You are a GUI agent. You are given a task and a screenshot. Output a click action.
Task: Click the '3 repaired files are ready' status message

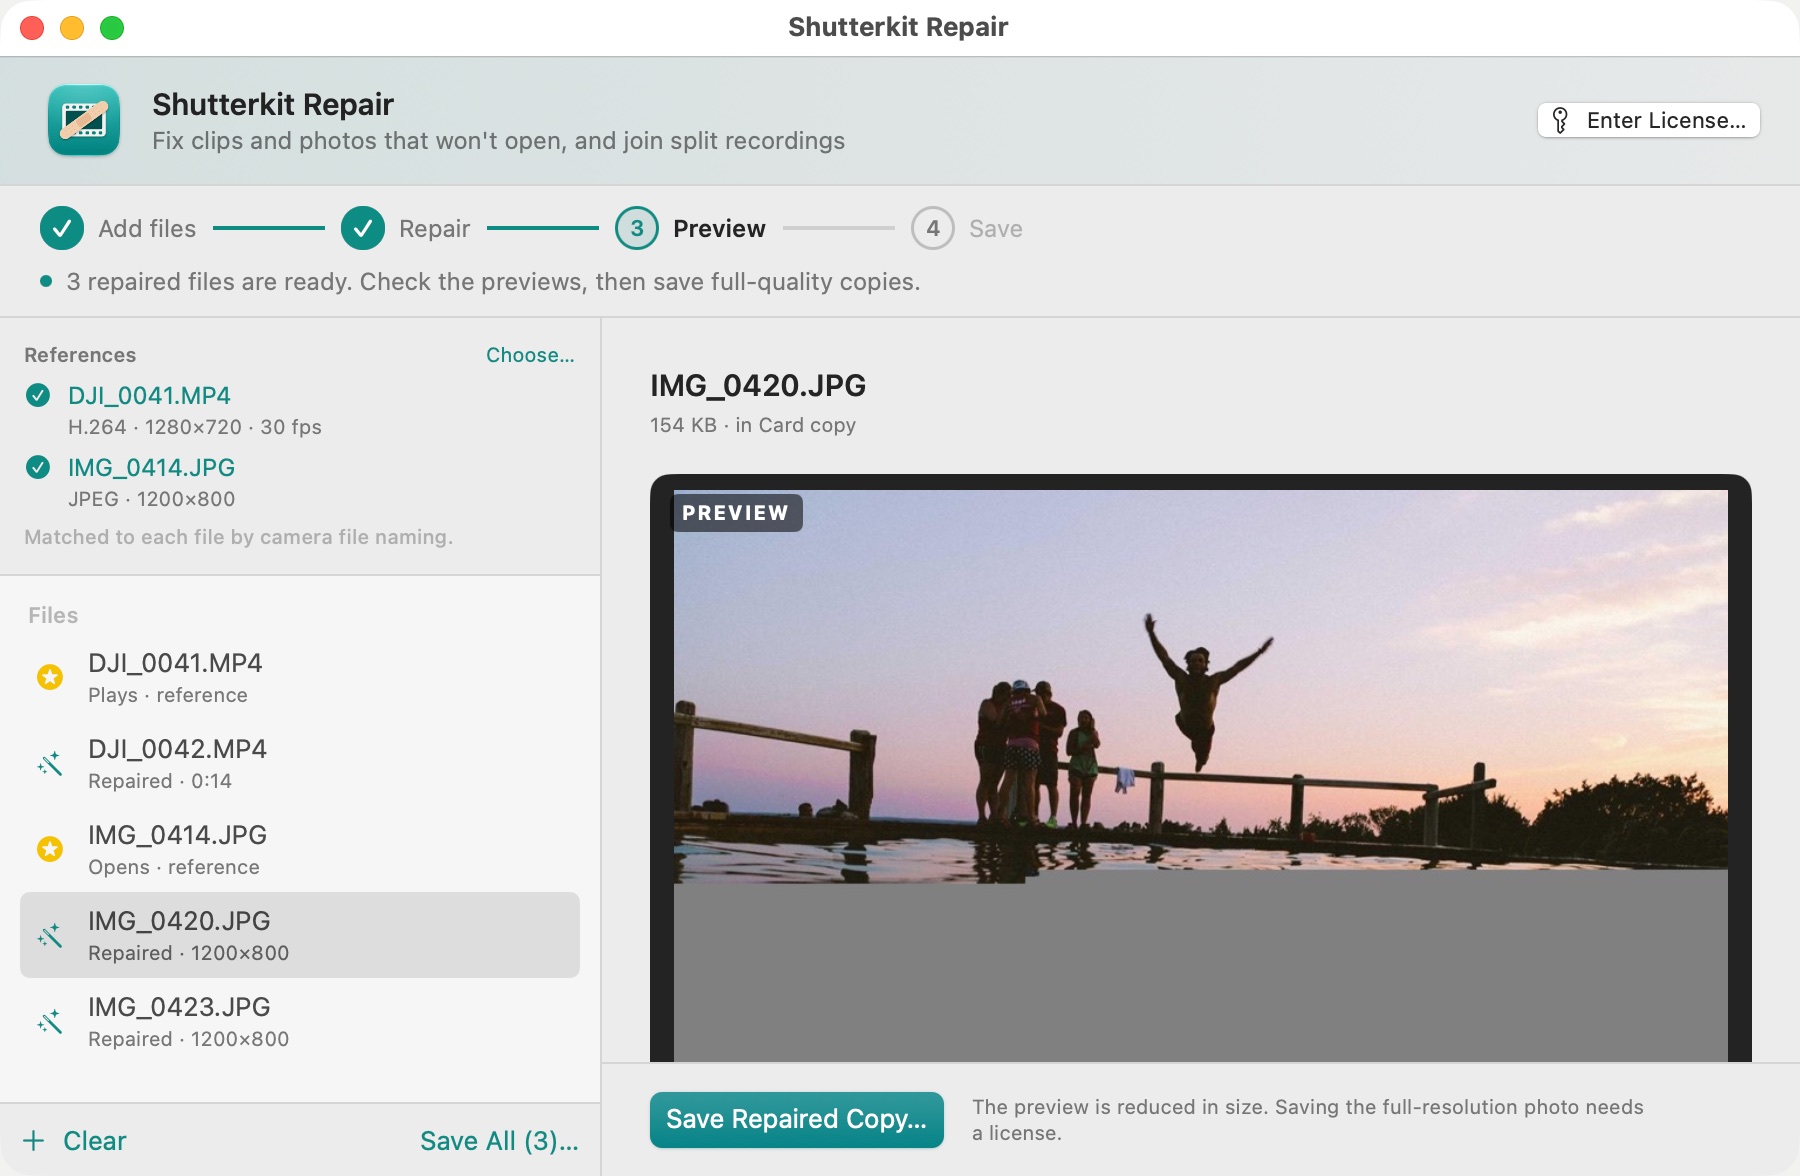pyautogui.click(x=493, y=282)
